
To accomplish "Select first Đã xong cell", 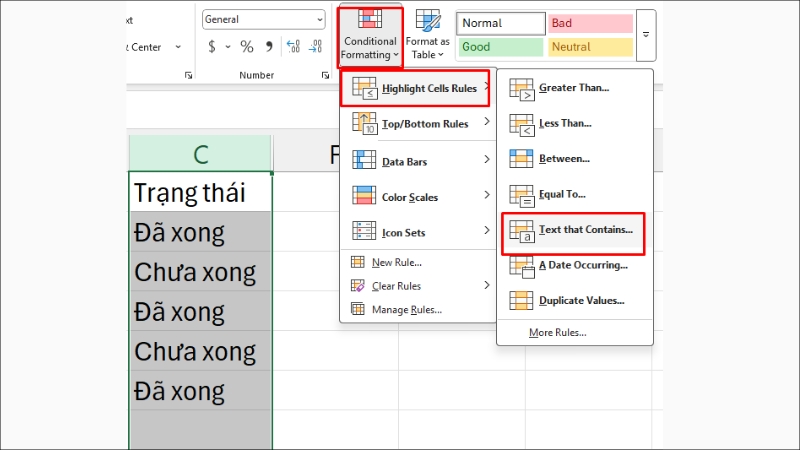I will 201,232.
